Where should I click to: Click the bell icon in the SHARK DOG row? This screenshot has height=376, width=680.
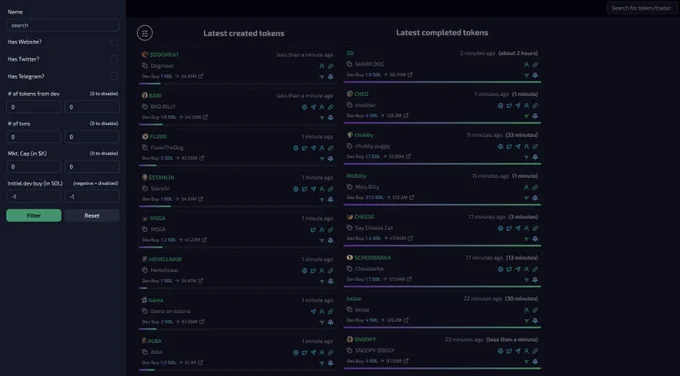(535, 75)
